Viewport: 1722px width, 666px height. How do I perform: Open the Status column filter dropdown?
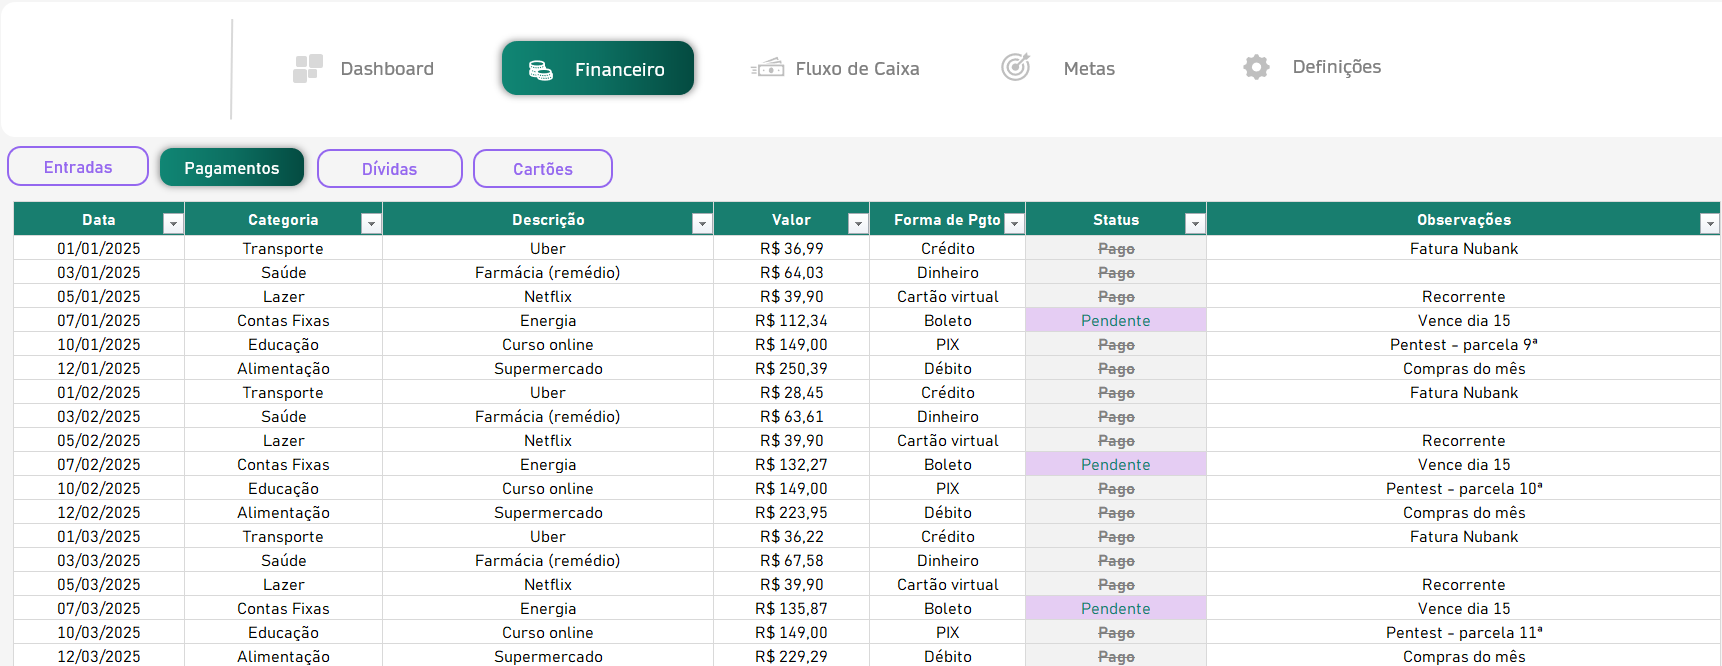1195,223
